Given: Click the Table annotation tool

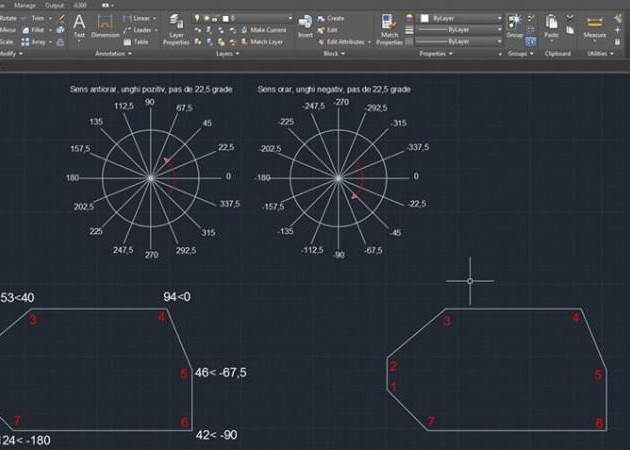Looking at the screenshot, I should click(x=141, y=42).
